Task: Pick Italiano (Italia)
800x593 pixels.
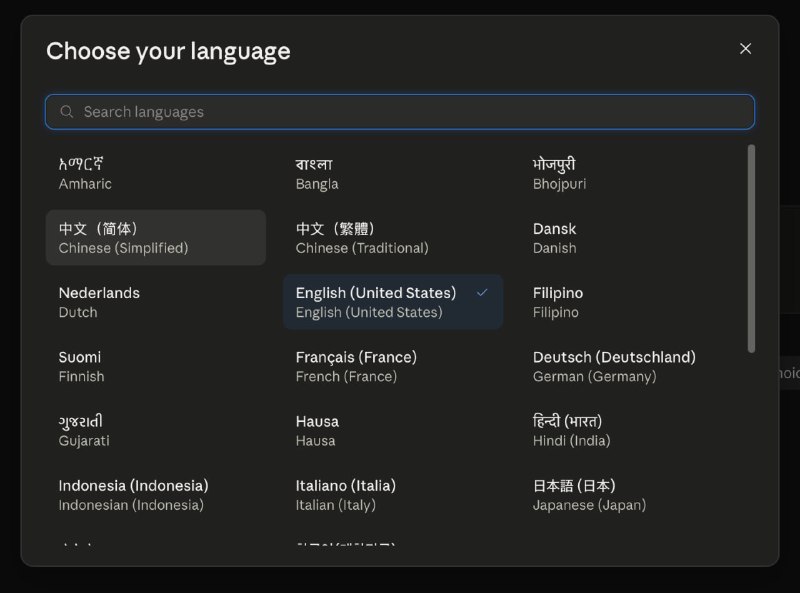Action: [x=393, y=495]
